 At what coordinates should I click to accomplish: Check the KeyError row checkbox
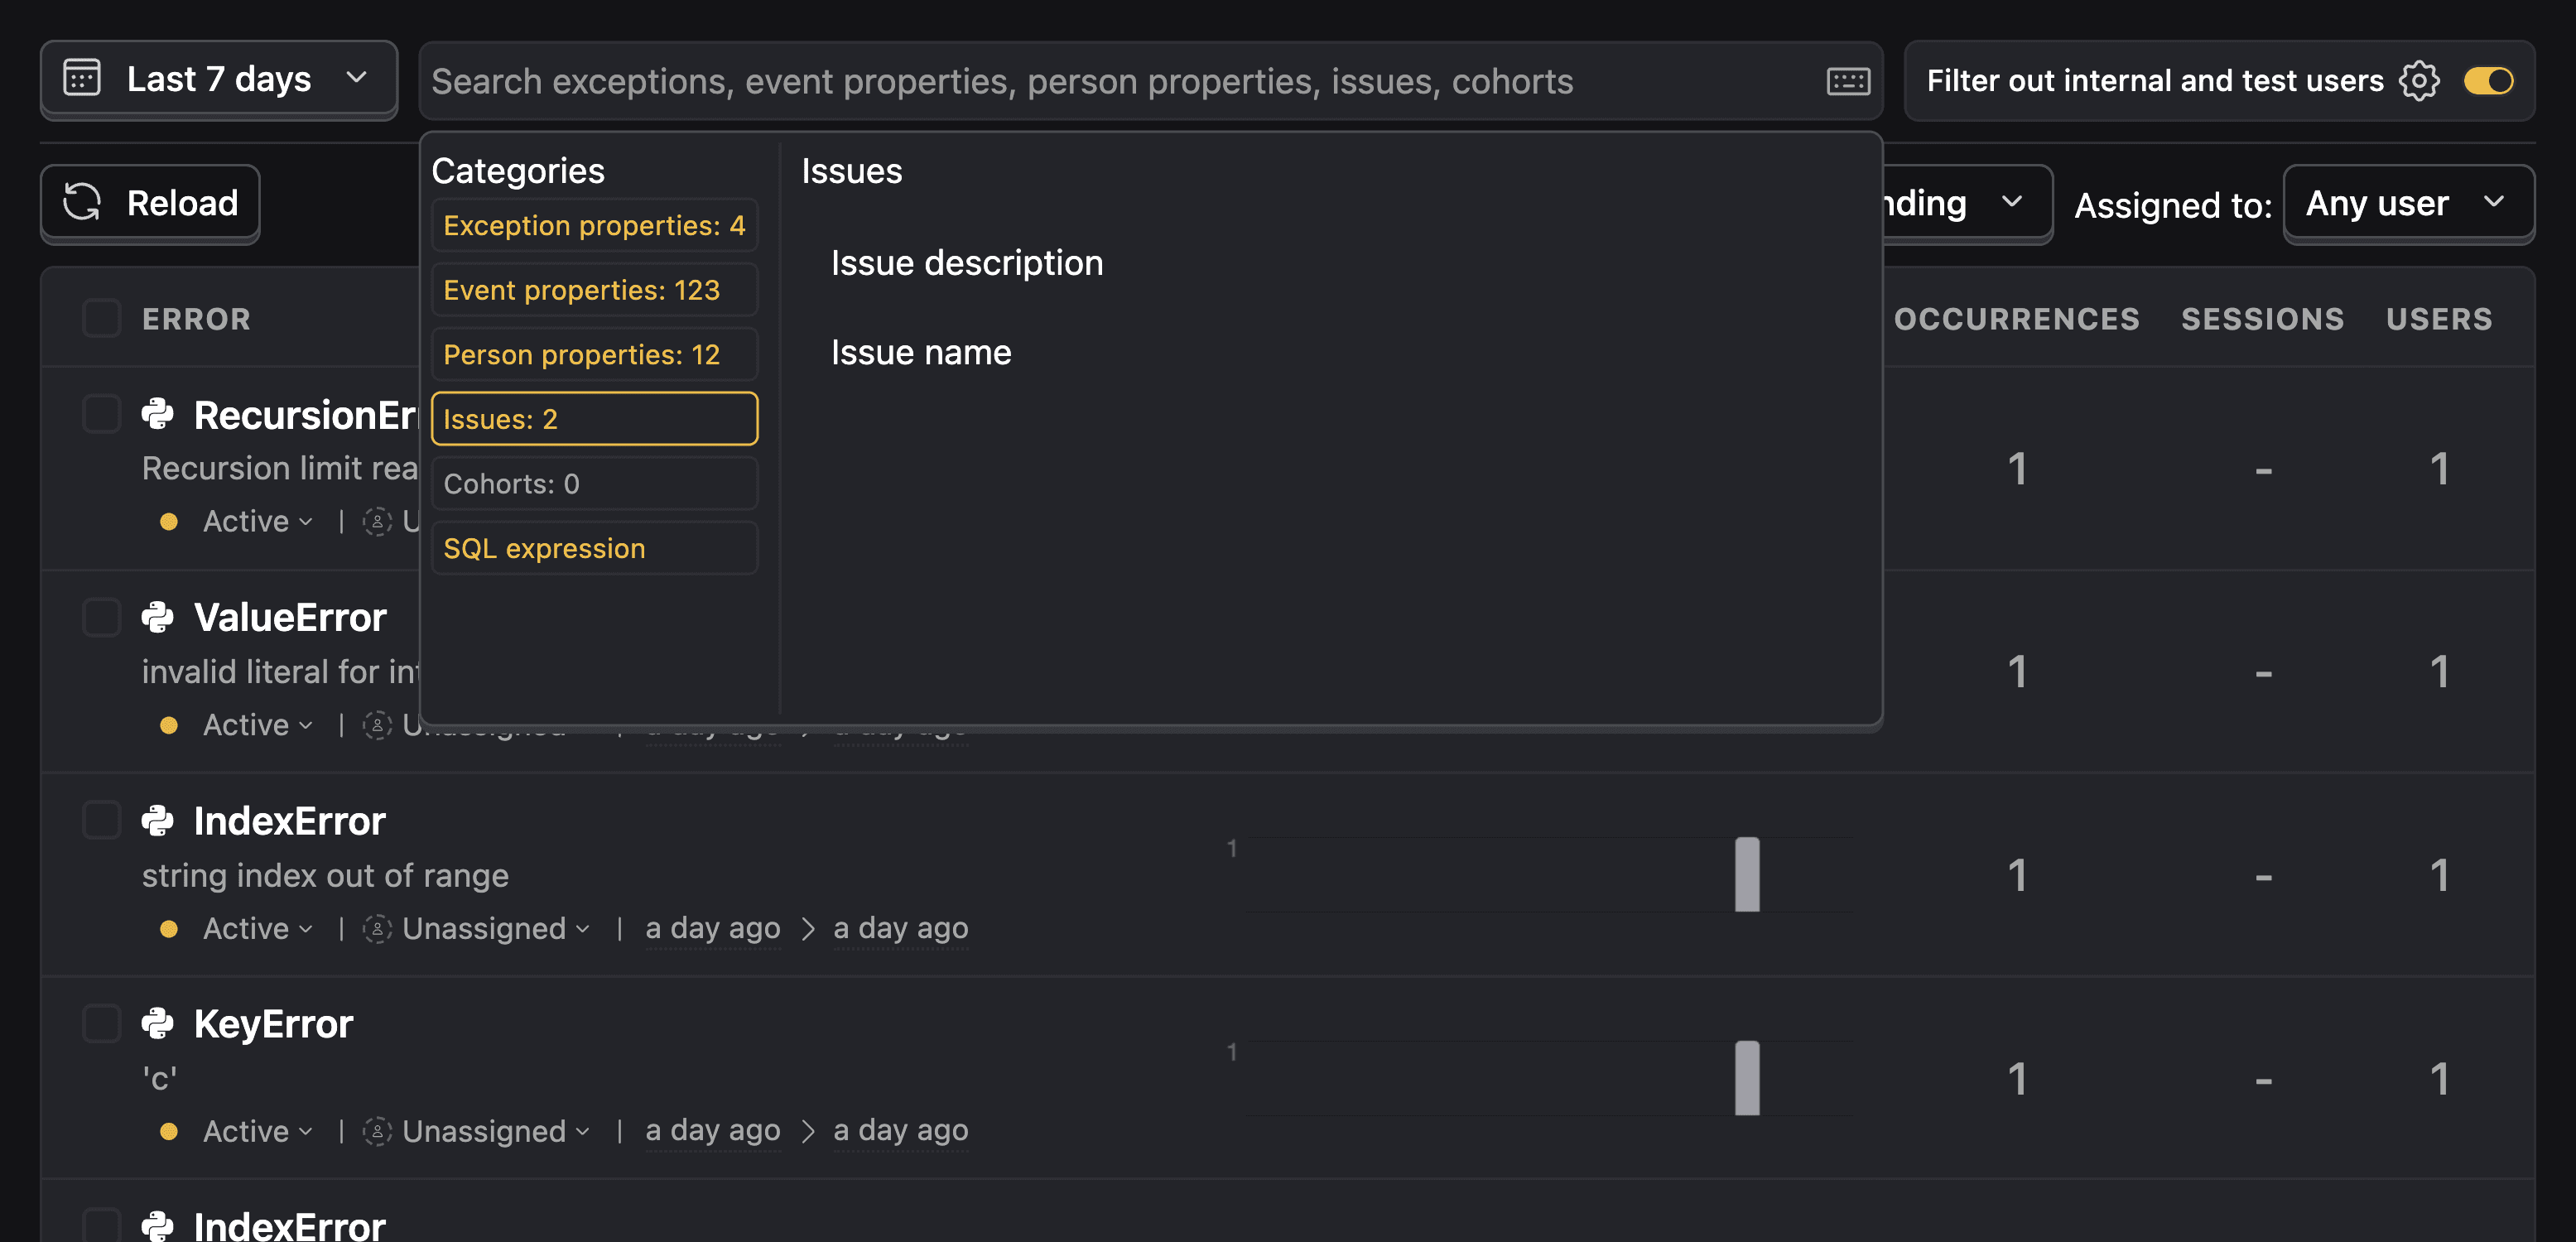click(x=101, y=1023)
